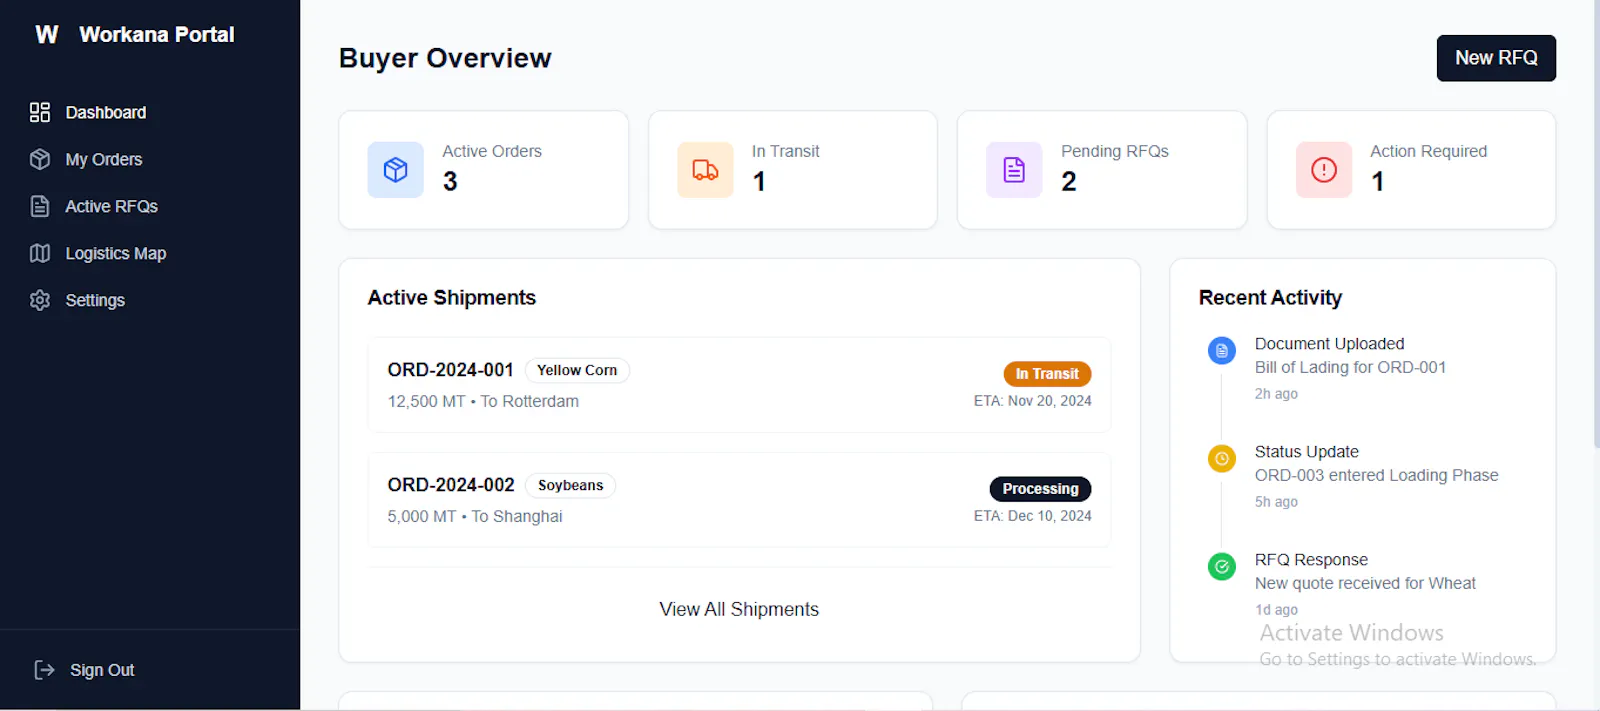Click the Soybeans tag
Image resolution: width=1600 pixels, height=711 pixels.
click(x=570, y=485)
